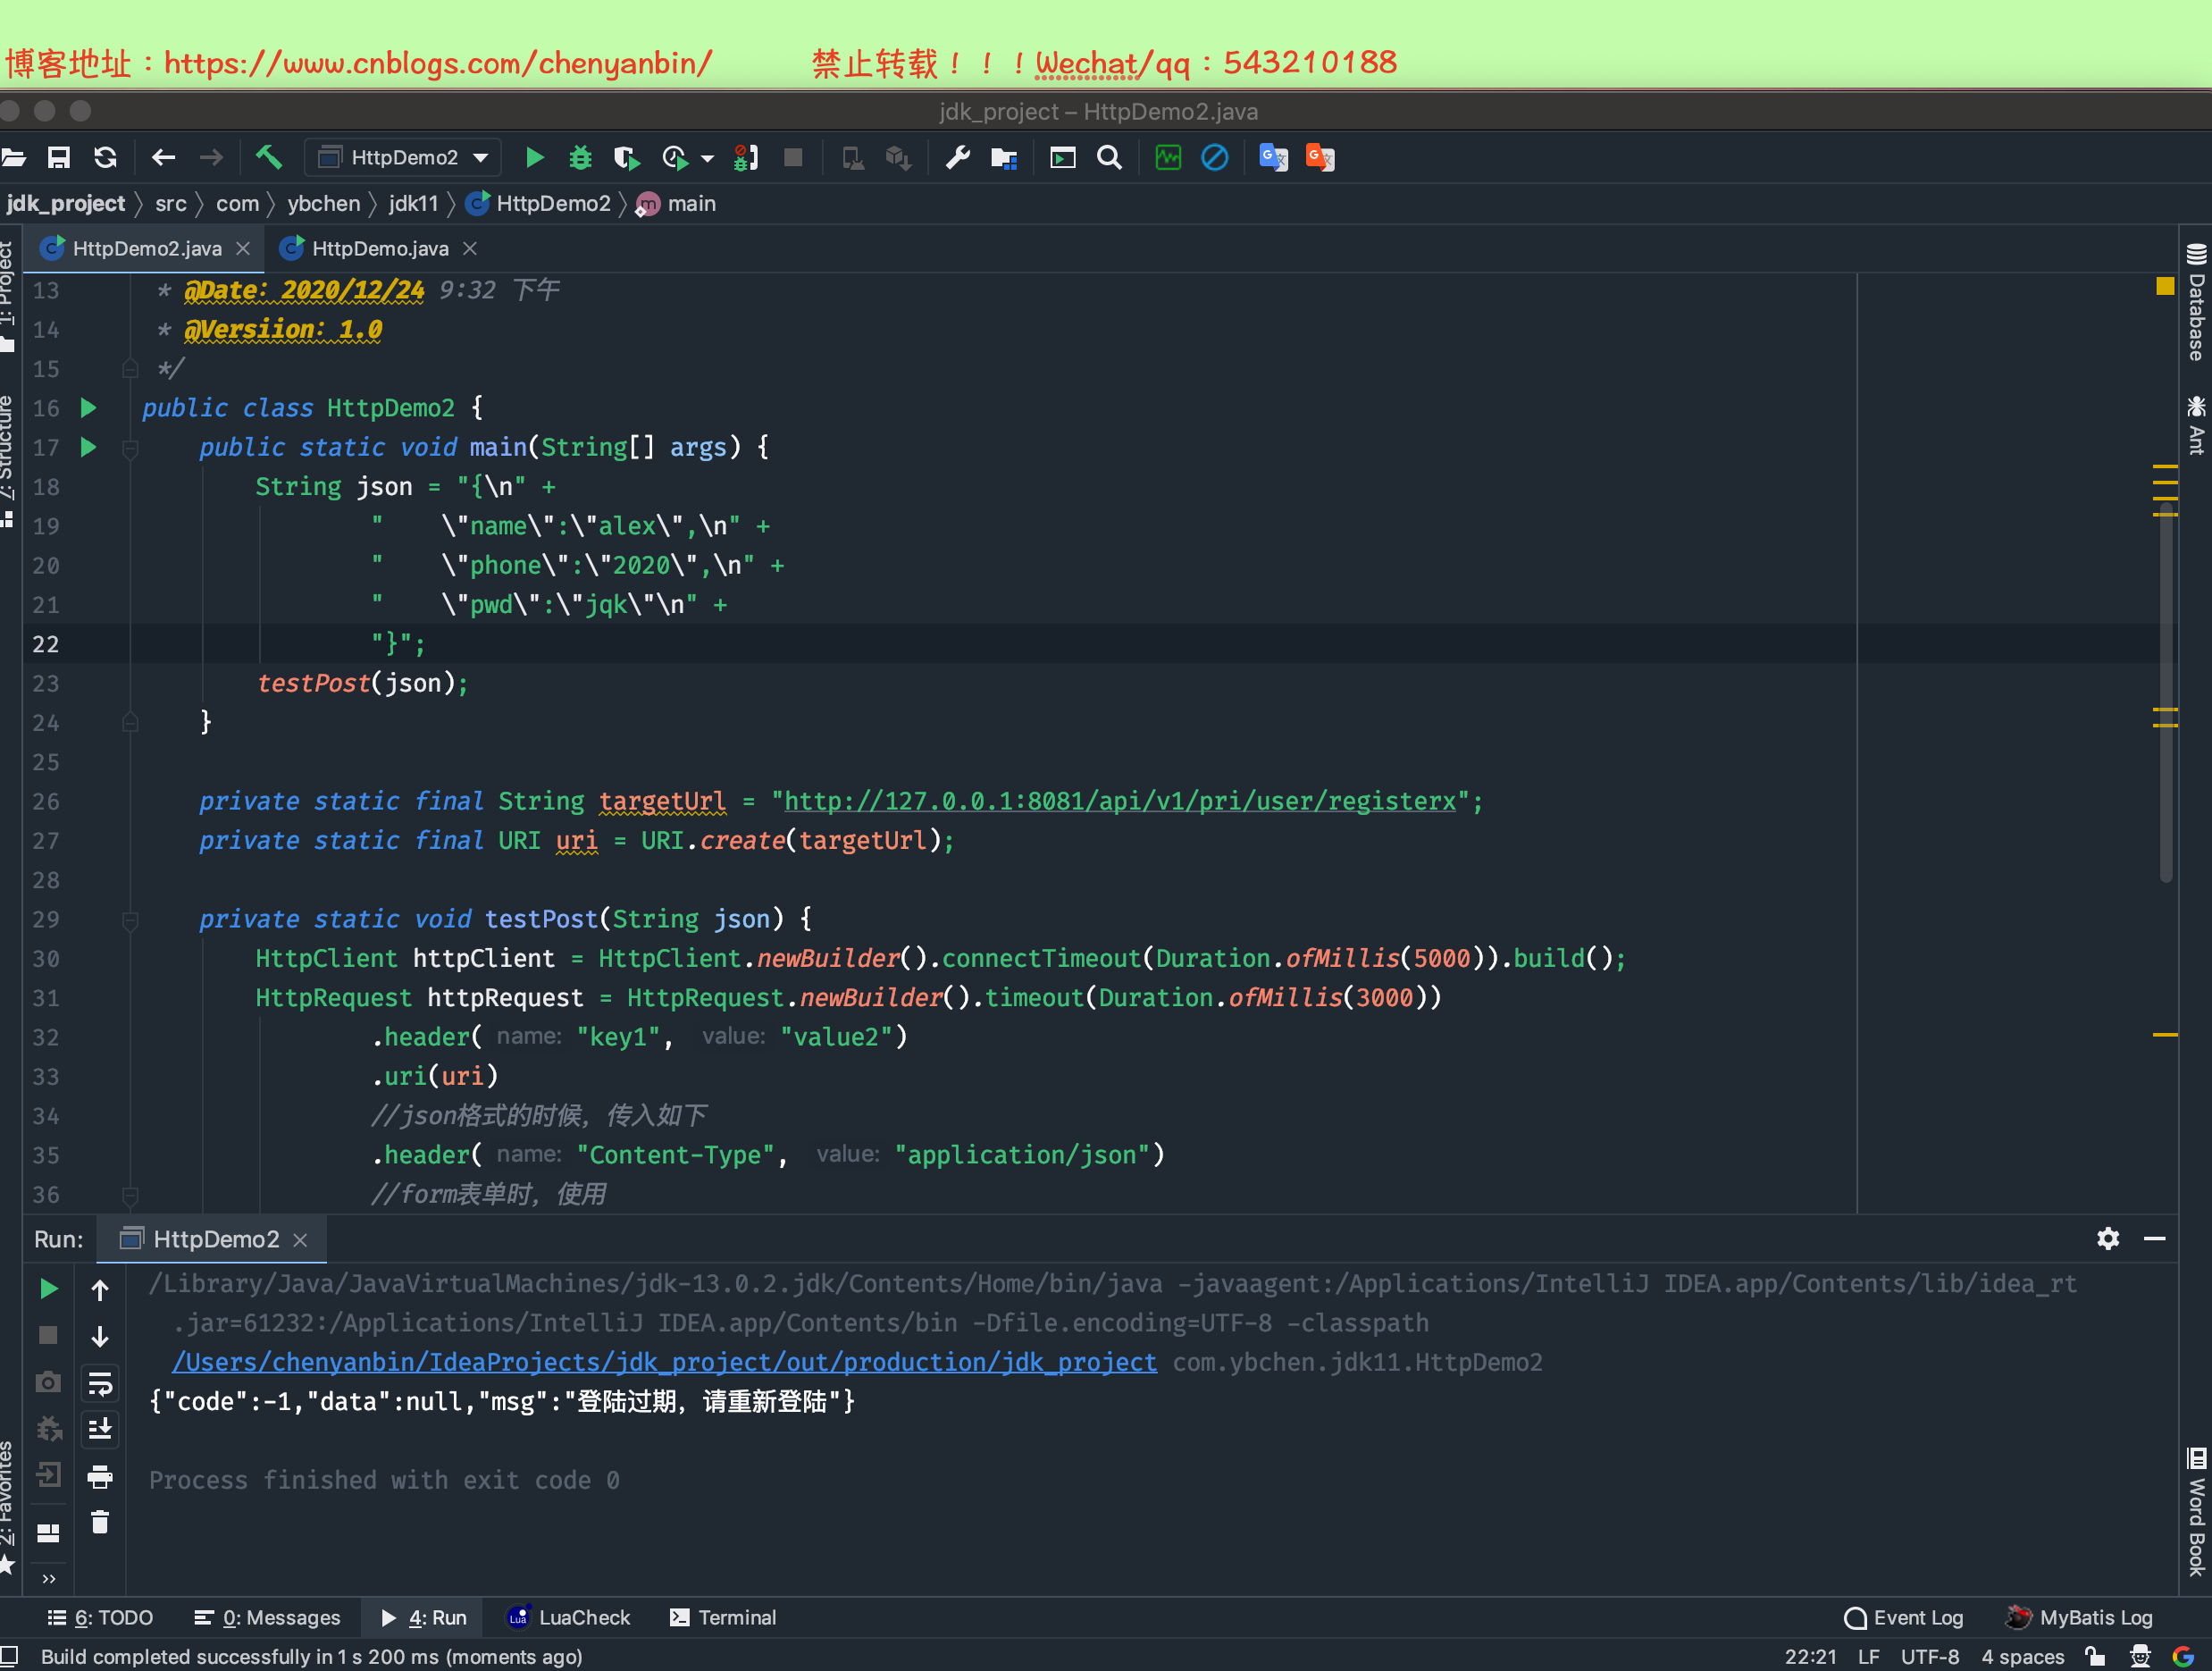Image resolution: width=2212 pixels, height=1671 pixels.
Task: Click the Build project hammer icon
Action: click(x=268, y=157)
